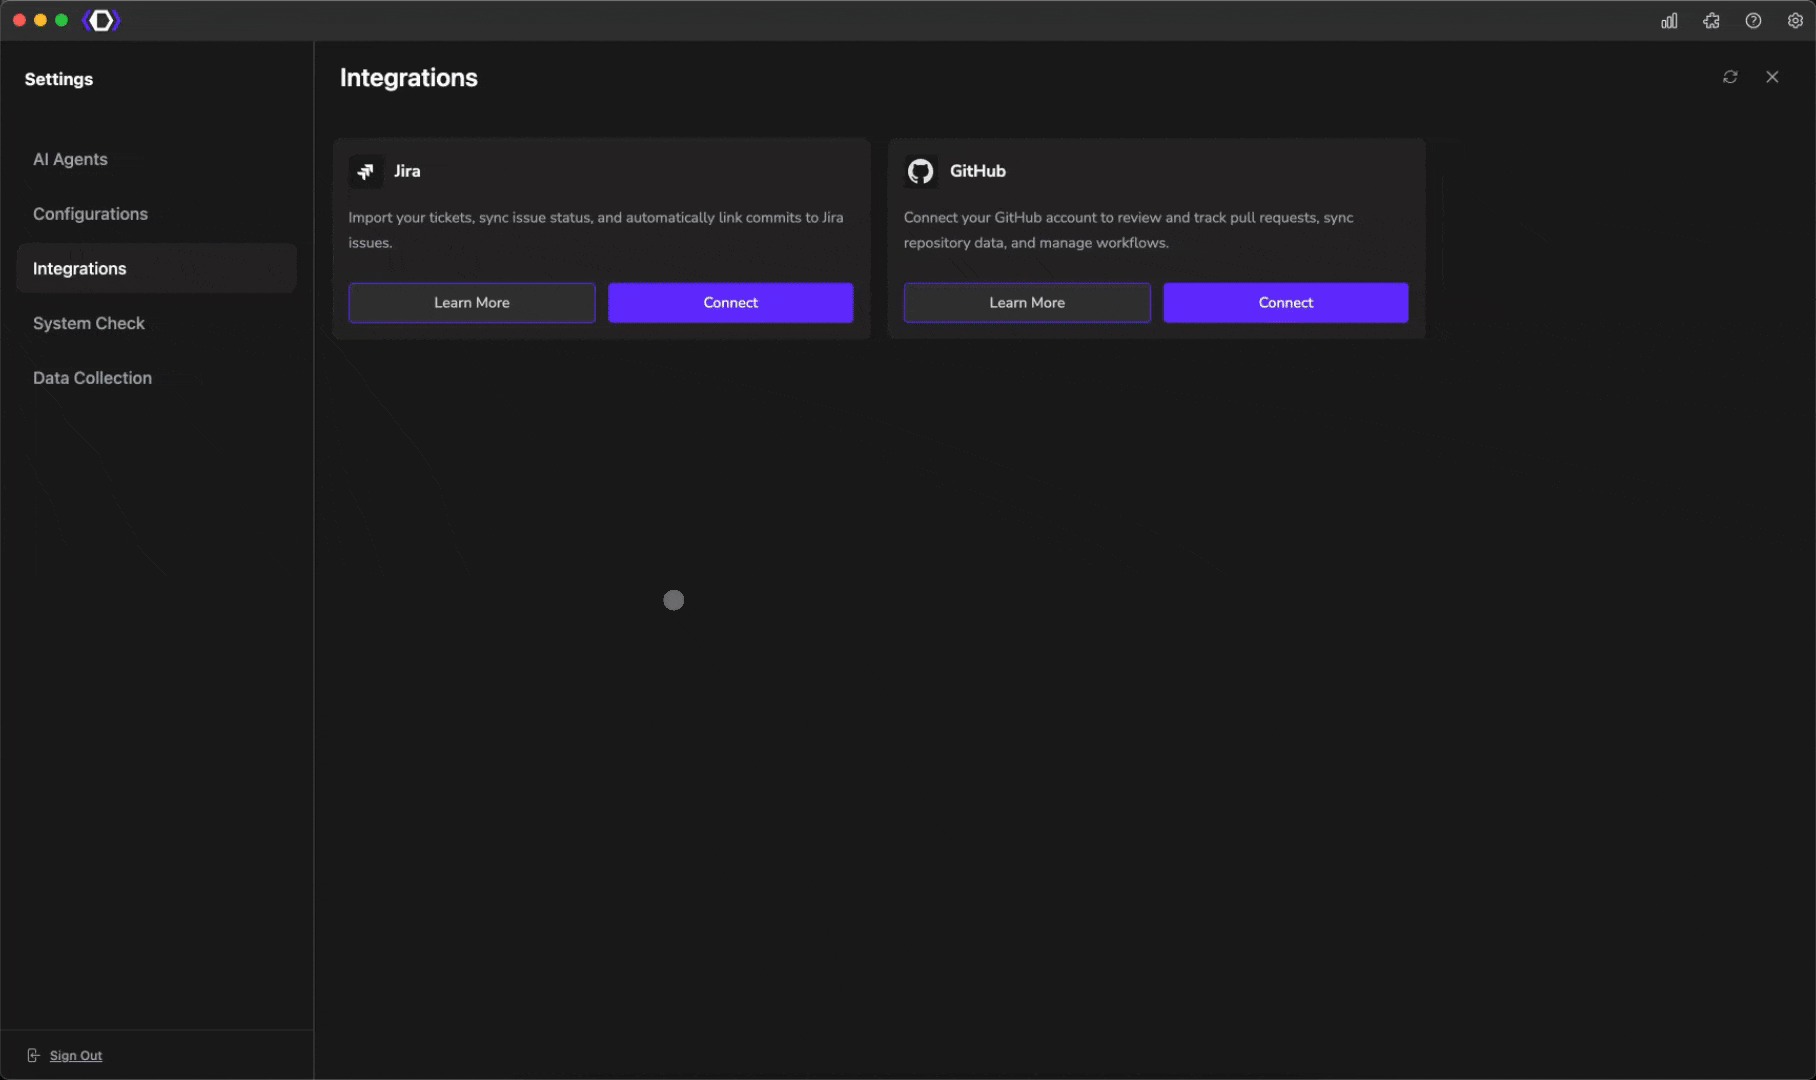Connect the Jira integration
Screen dimensions: 1816x1080
730,302
